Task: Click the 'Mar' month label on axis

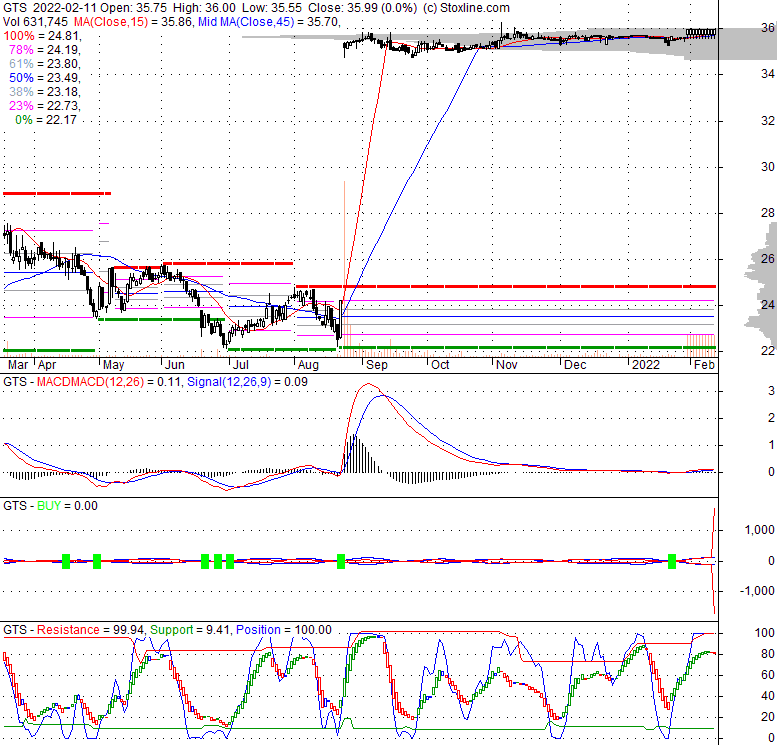Action: [18, 365]
